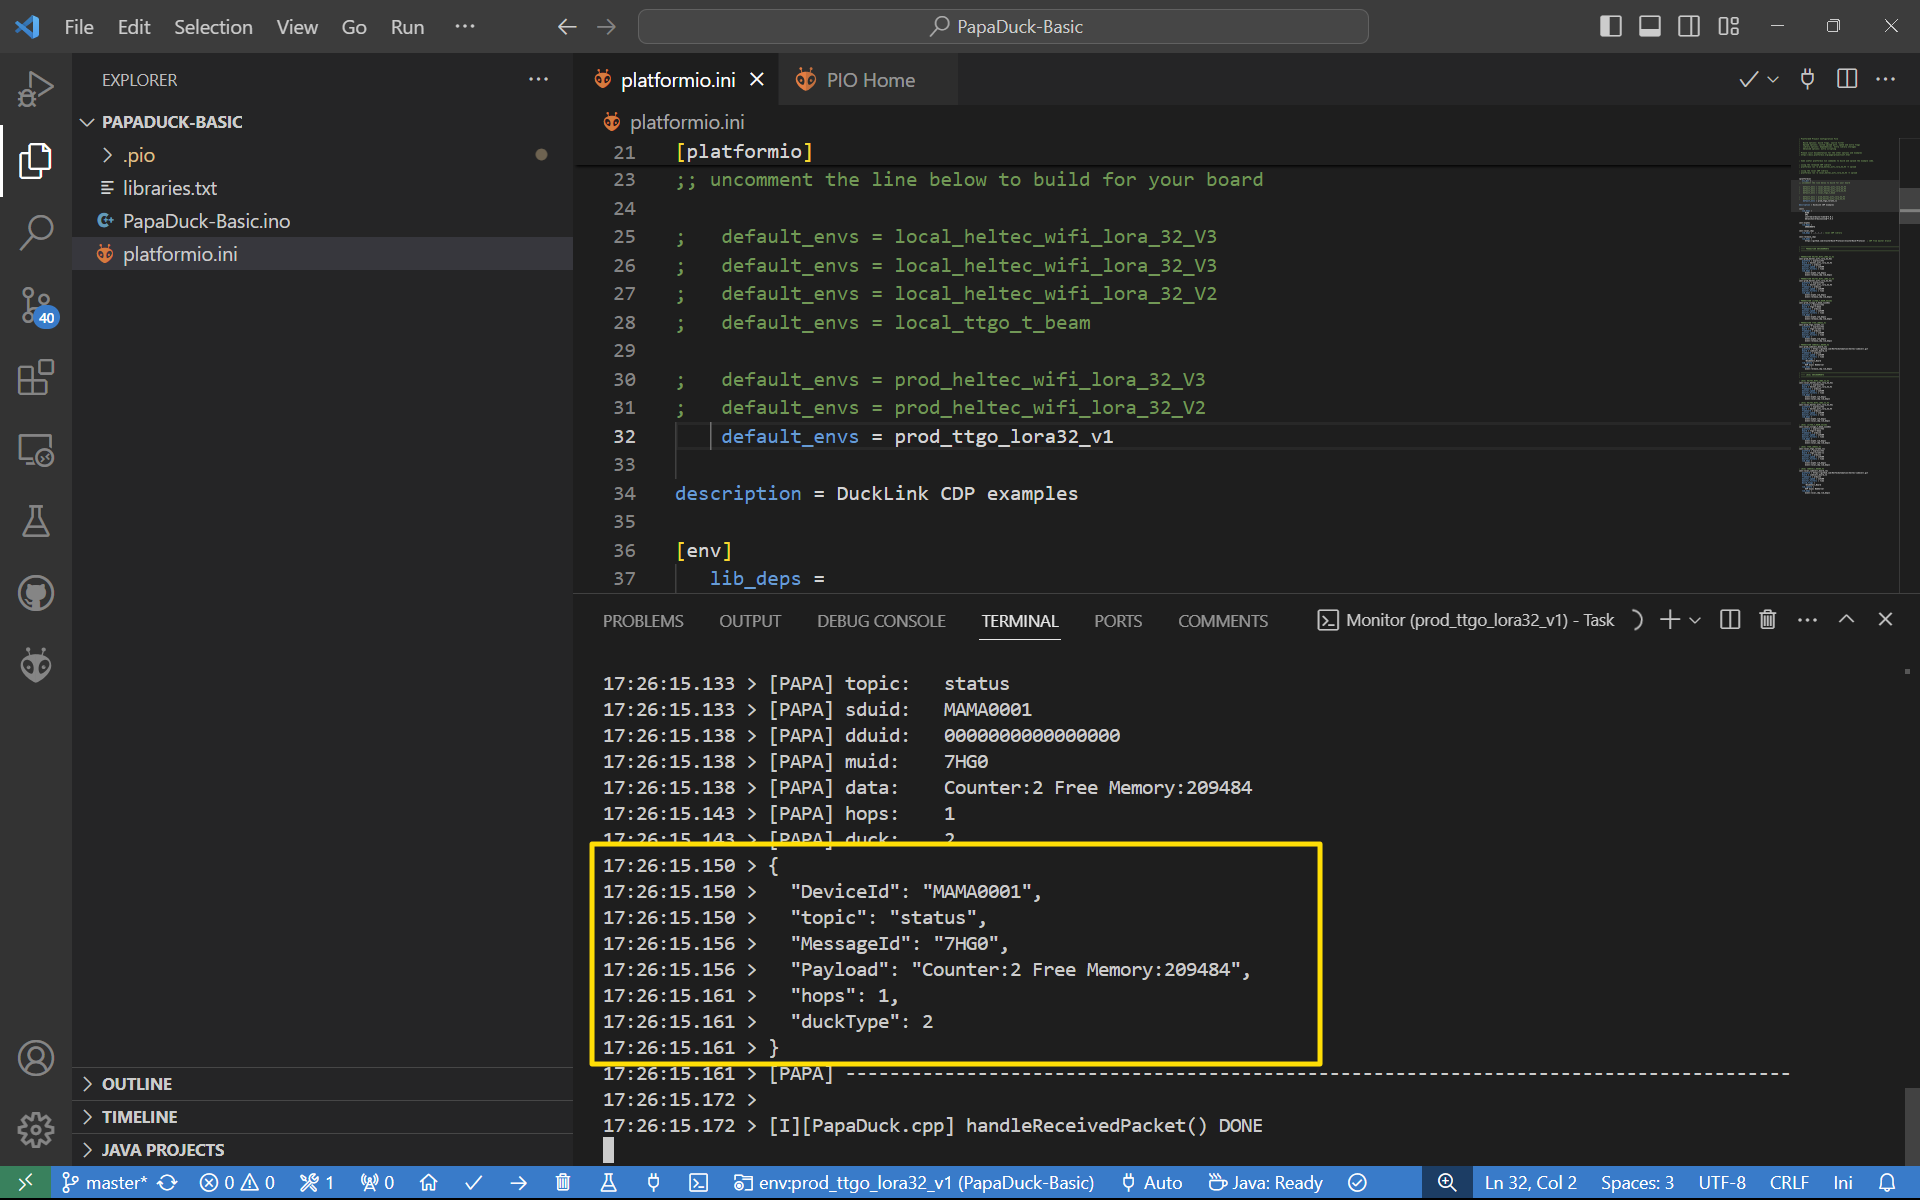
Task: Open Explorer Views and More Actions ellipsis
Action: tap(538, 79)
